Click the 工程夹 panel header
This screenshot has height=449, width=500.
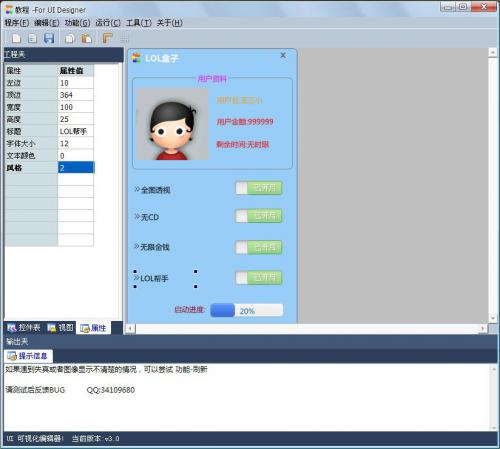click(x=63, y=54)
